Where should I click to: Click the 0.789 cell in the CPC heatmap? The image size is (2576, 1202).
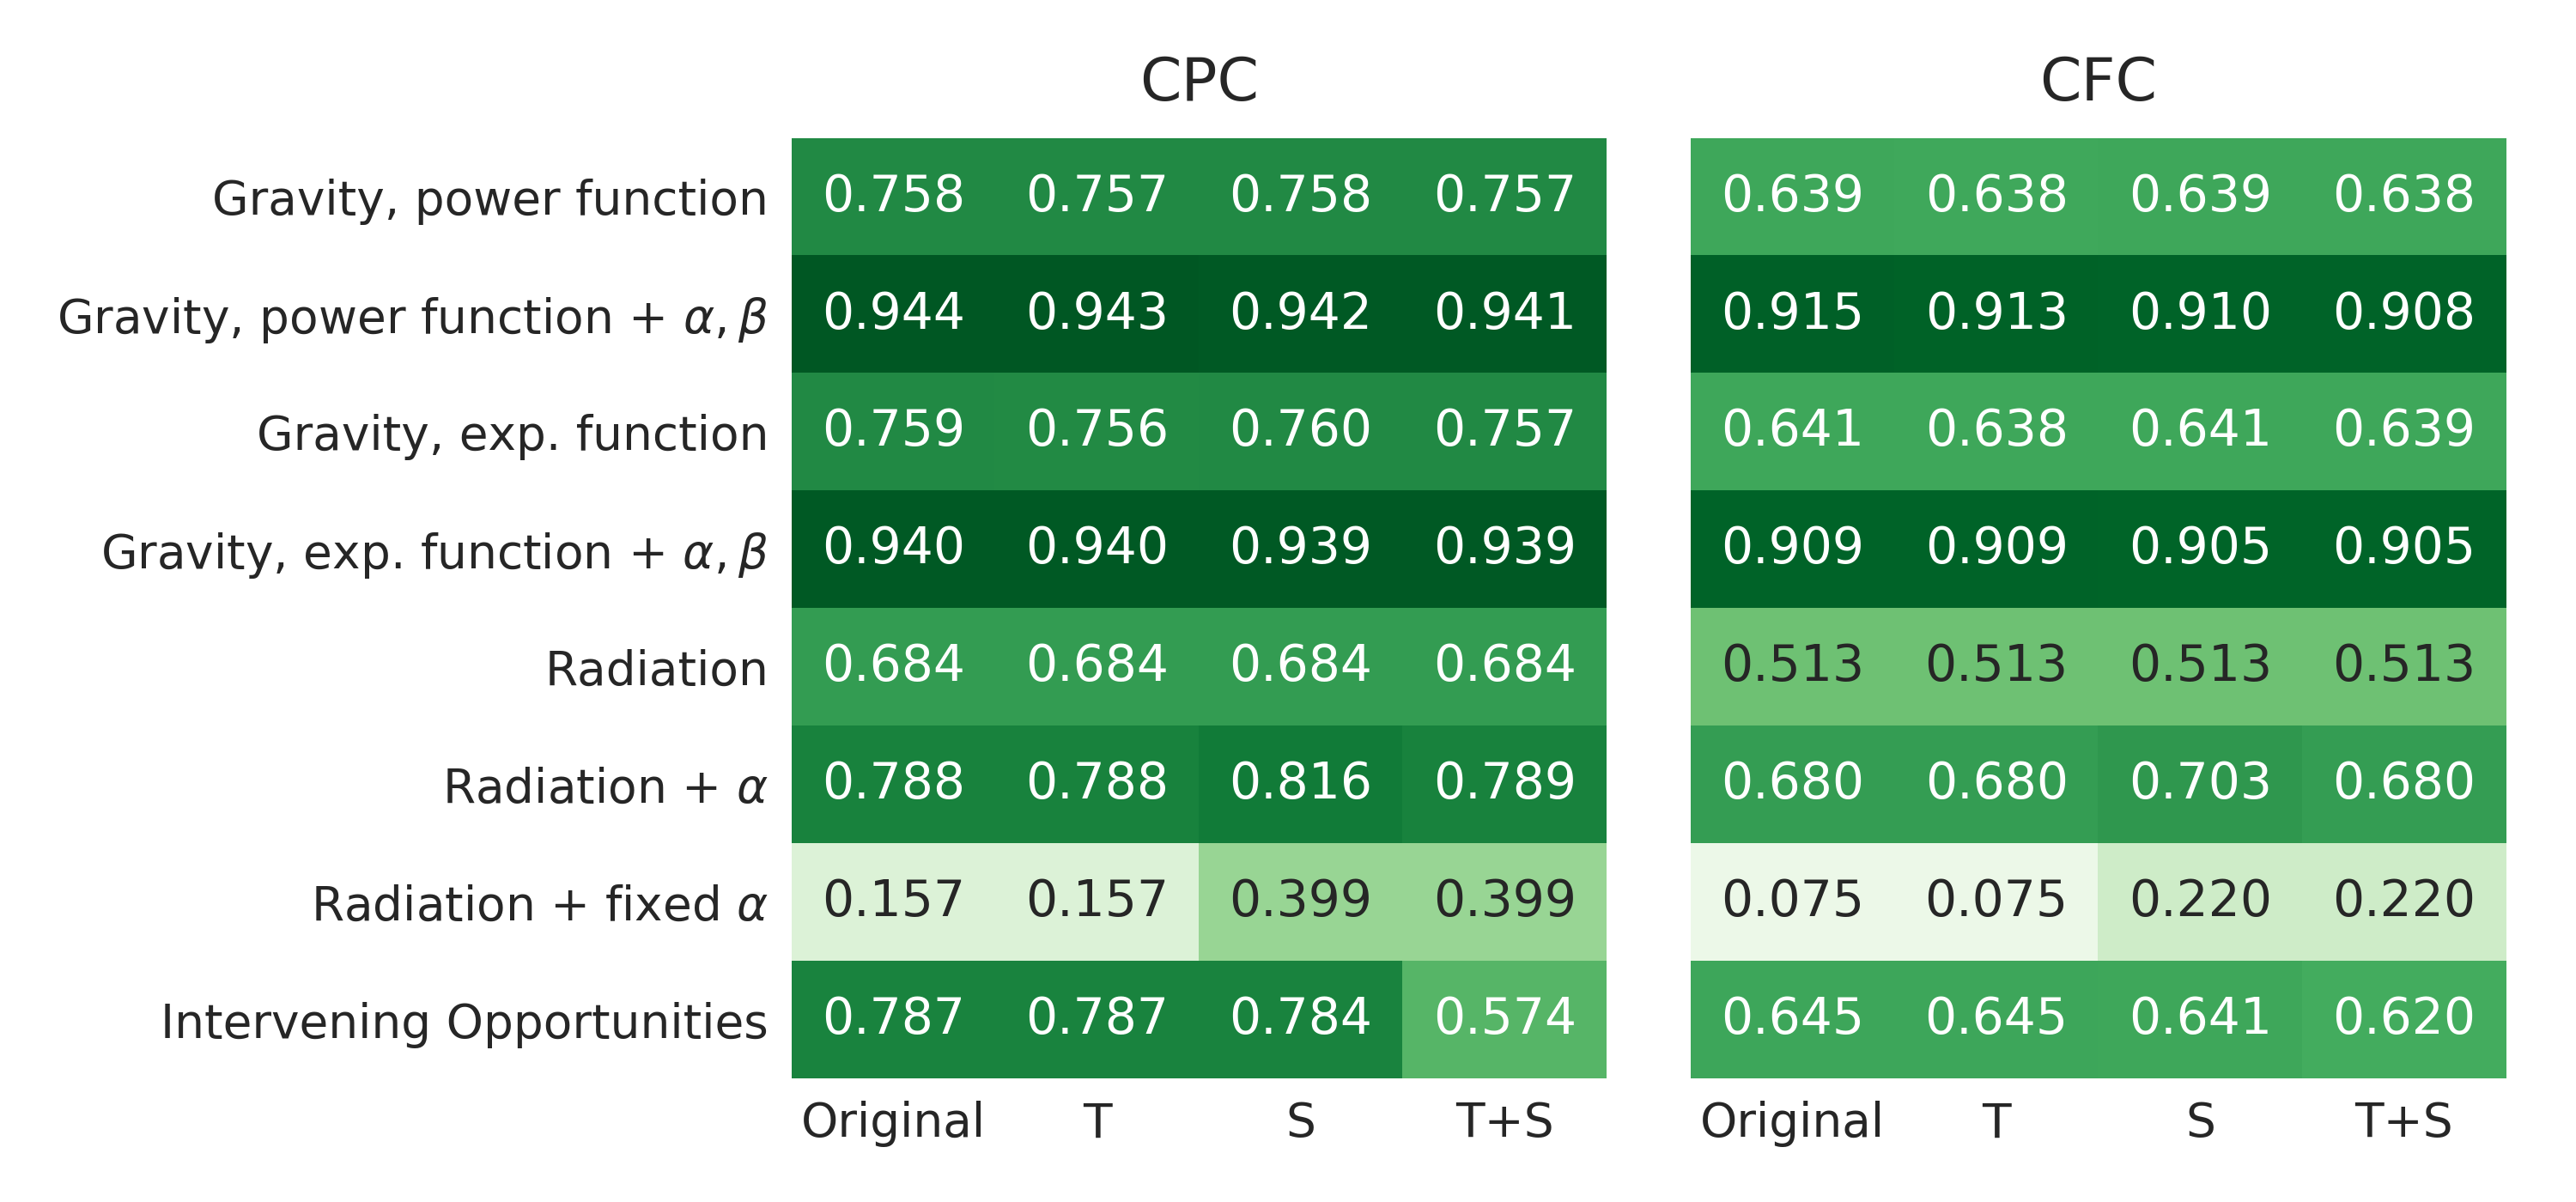click(1504, 782)
